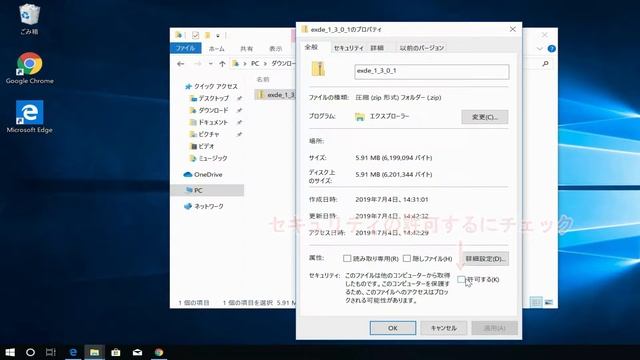Select exde_1_3 zip file in Explorer list
This screenshot has height=360, width=640.
pos(275,95)
